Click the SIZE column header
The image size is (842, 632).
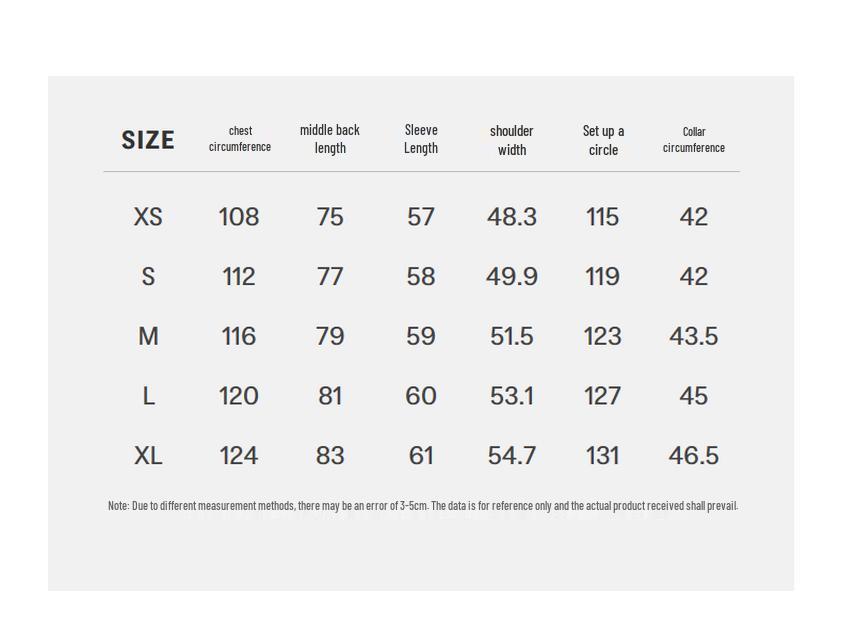coord(148,140)
